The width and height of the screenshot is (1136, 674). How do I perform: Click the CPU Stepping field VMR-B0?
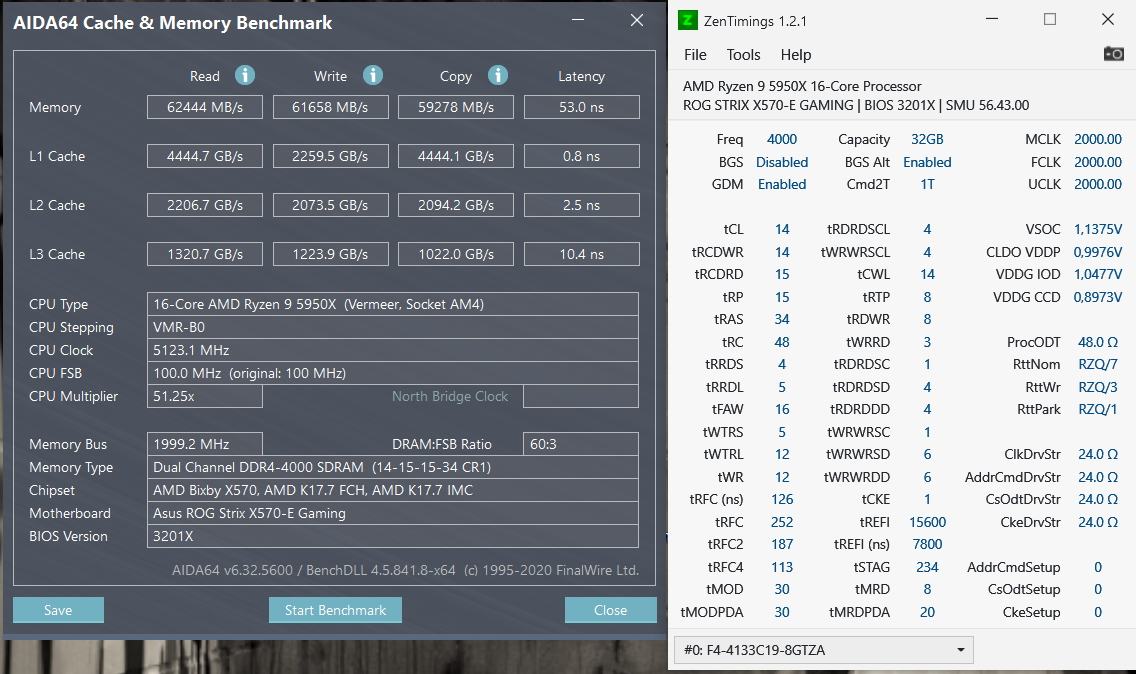point(393,328)
